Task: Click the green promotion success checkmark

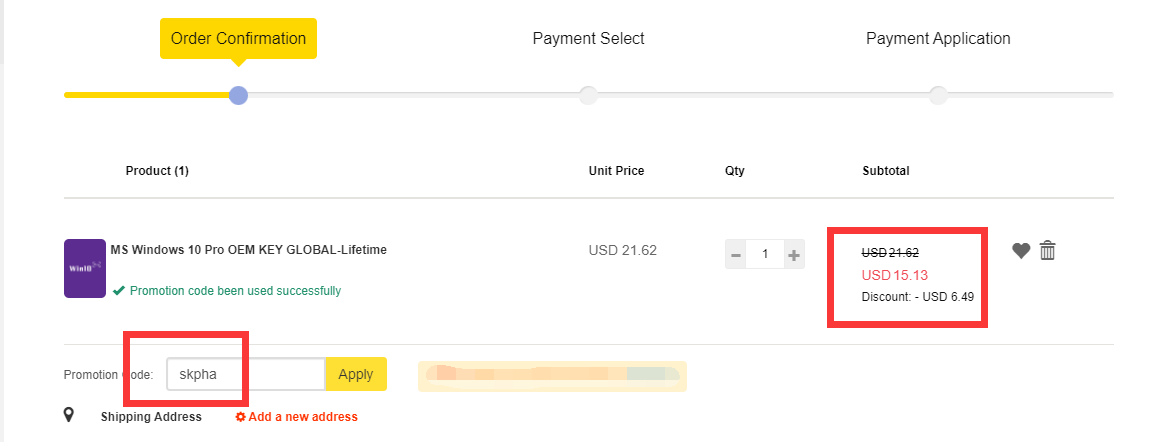Action: coord(118,291)
